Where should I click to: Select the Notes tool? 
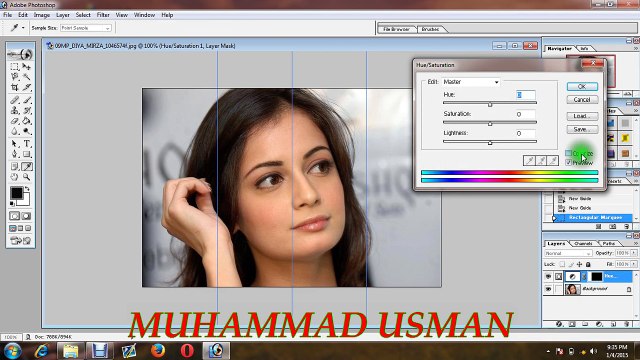pos(15,167)
